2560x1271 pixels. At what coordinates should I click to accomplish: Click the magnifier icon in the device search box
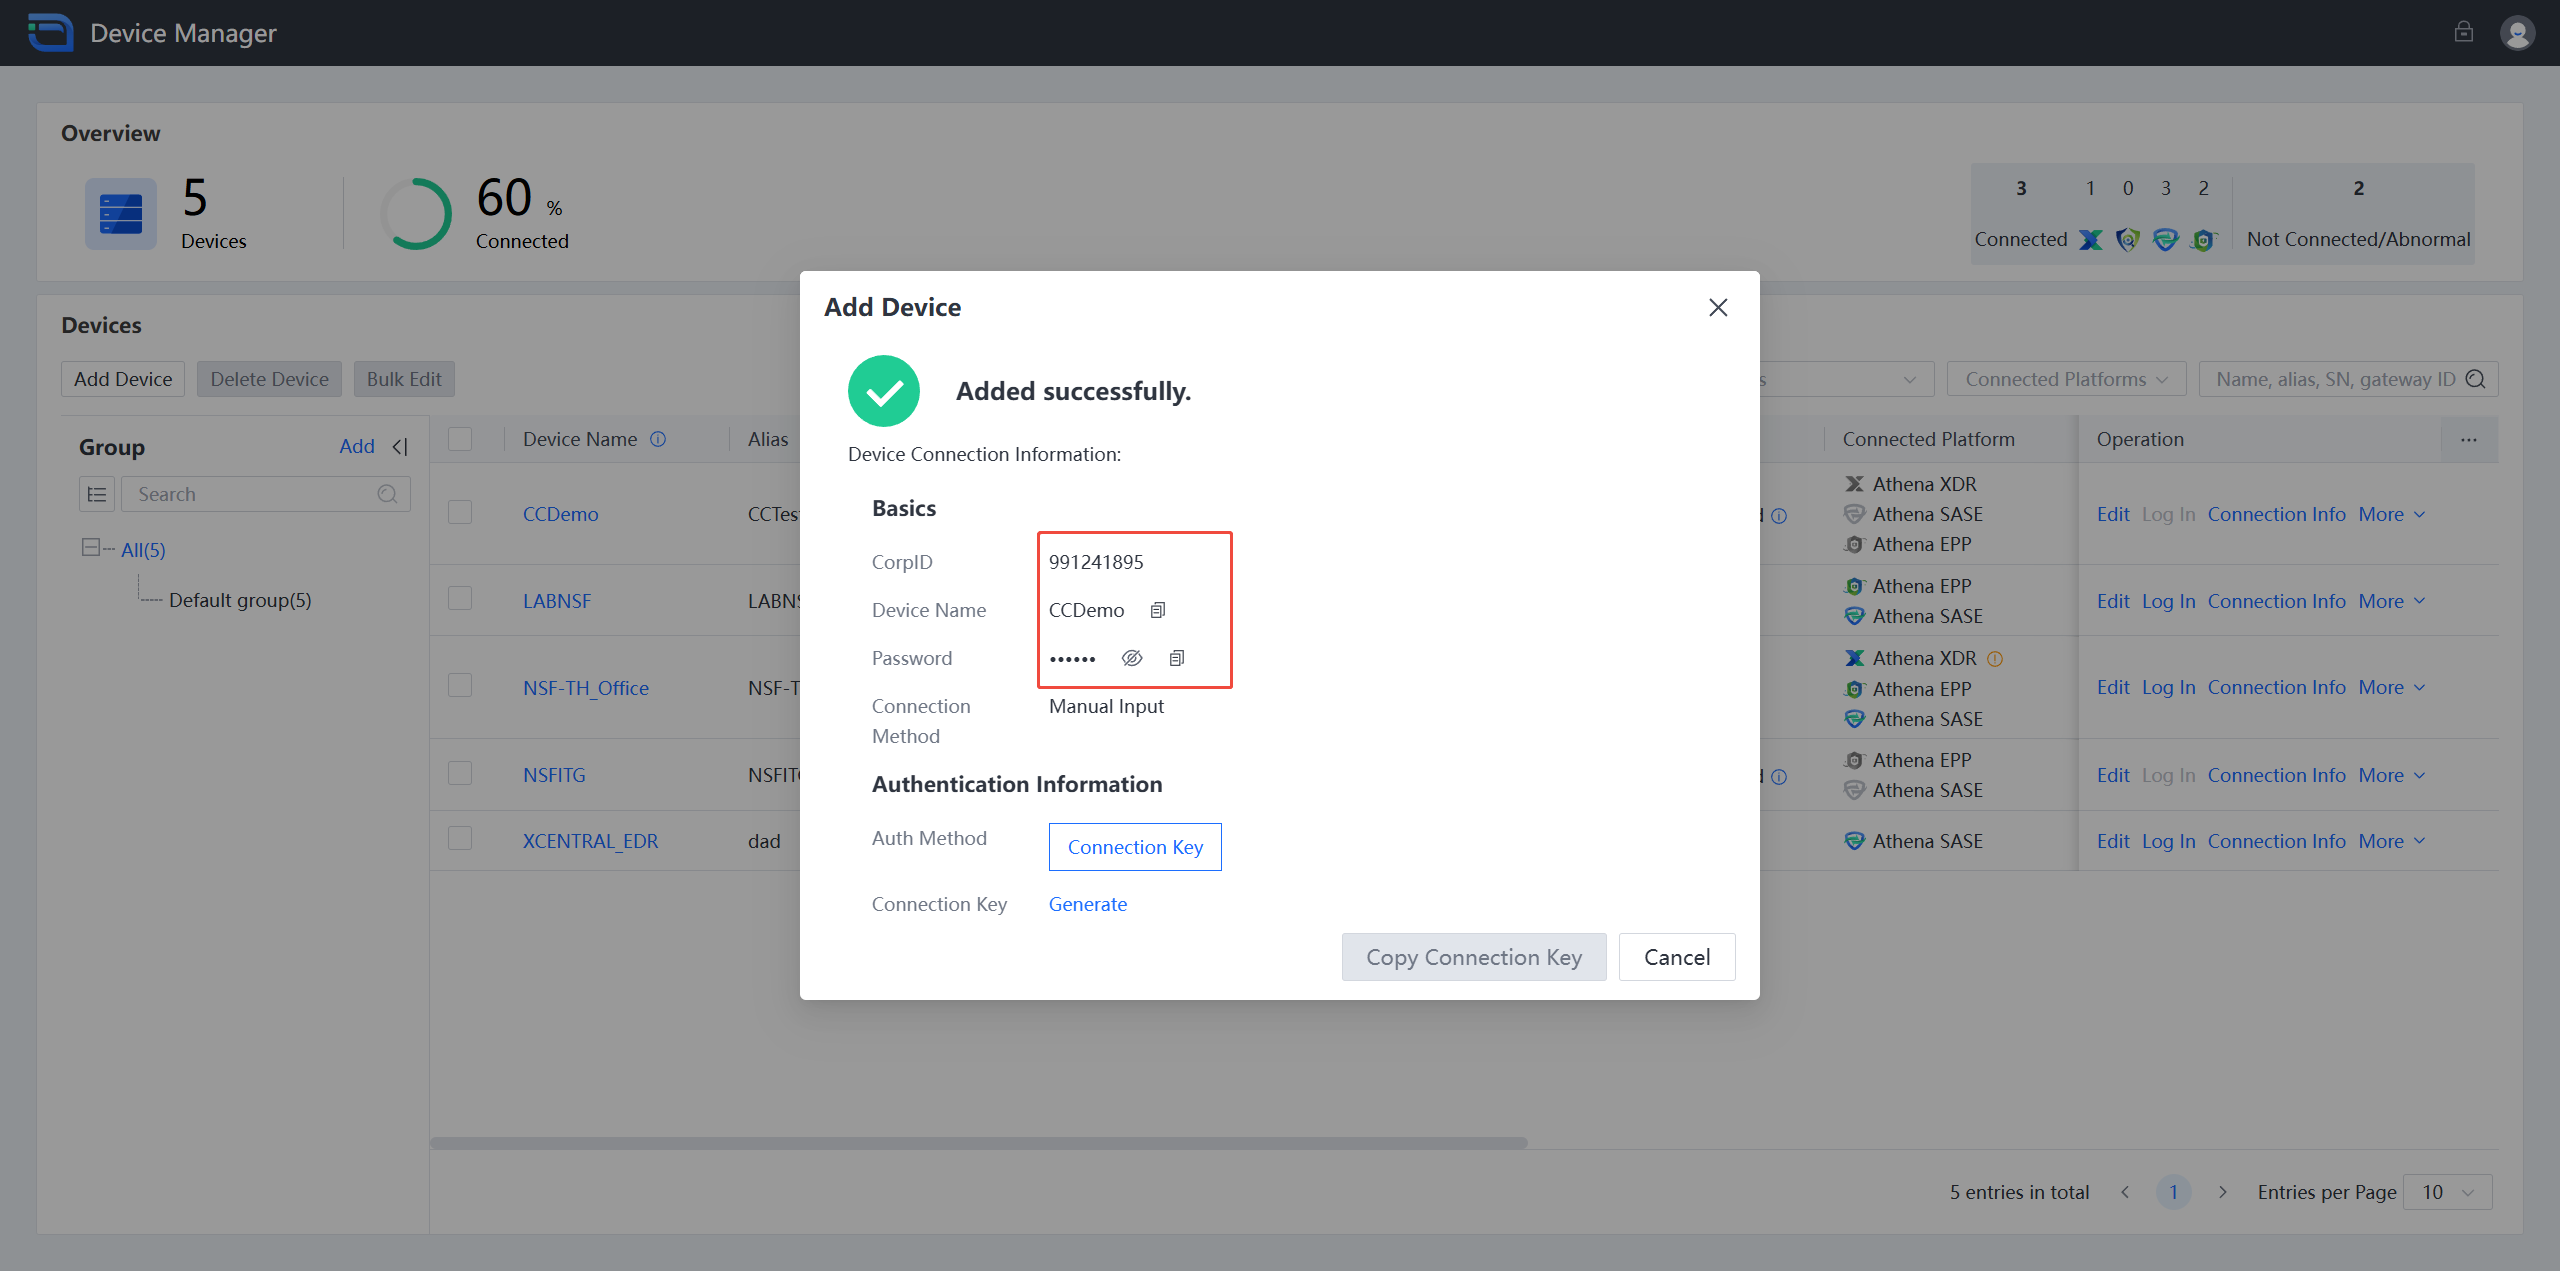pyautogui.click(x=2476, y=378)
